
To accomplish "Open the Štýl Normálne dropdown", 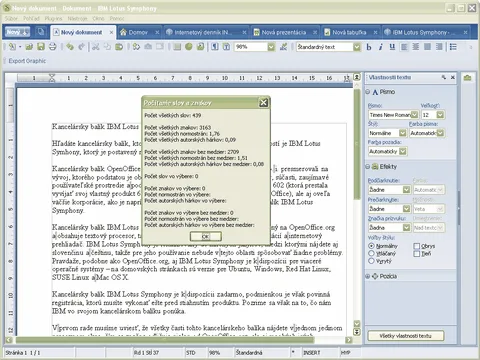I will [403, 133].
